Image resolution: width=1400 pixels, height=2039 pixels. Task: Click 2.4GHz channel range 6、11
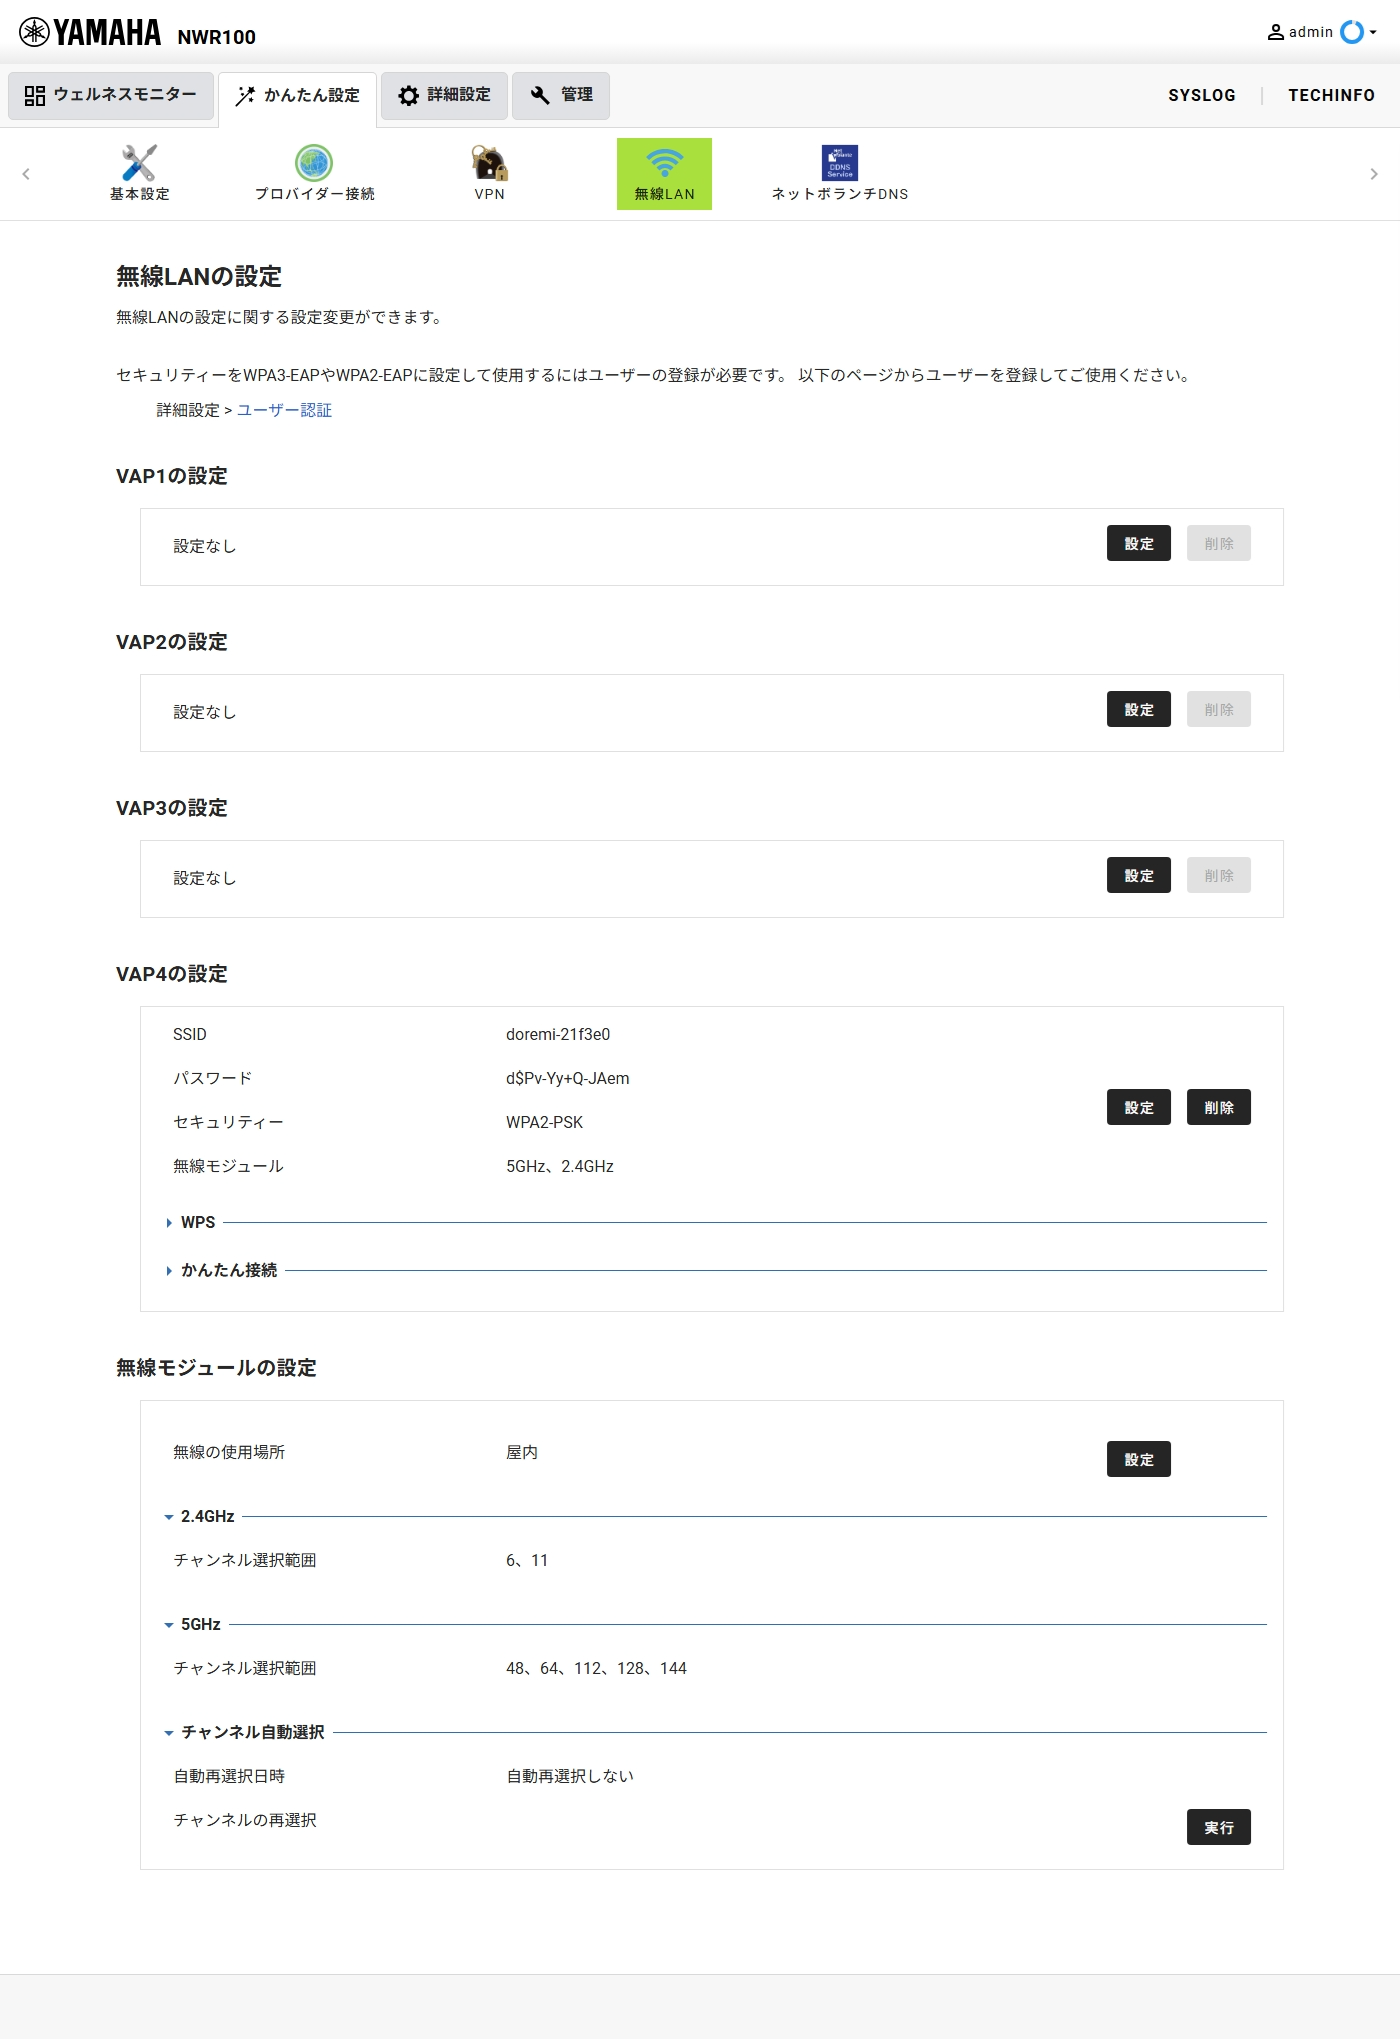pos(527,1560)
